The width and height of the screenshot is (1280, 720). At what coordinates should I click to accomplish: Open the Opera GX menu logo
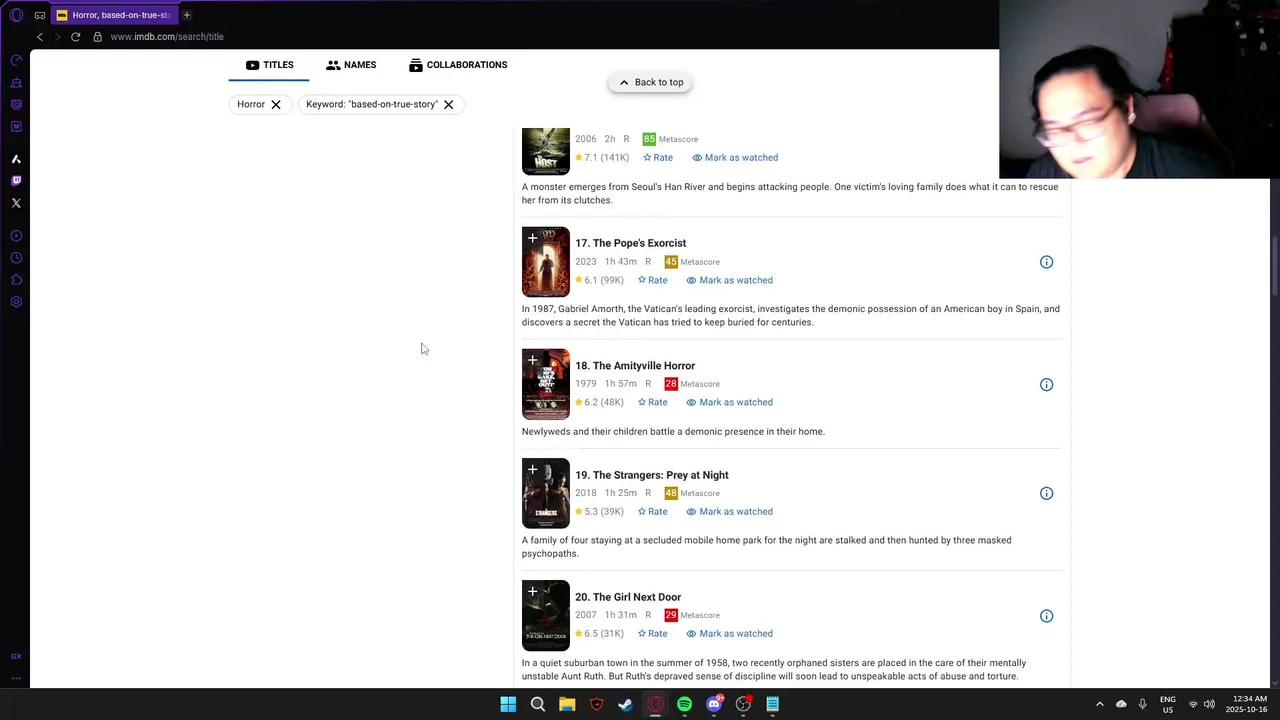[x=16, y=15]
